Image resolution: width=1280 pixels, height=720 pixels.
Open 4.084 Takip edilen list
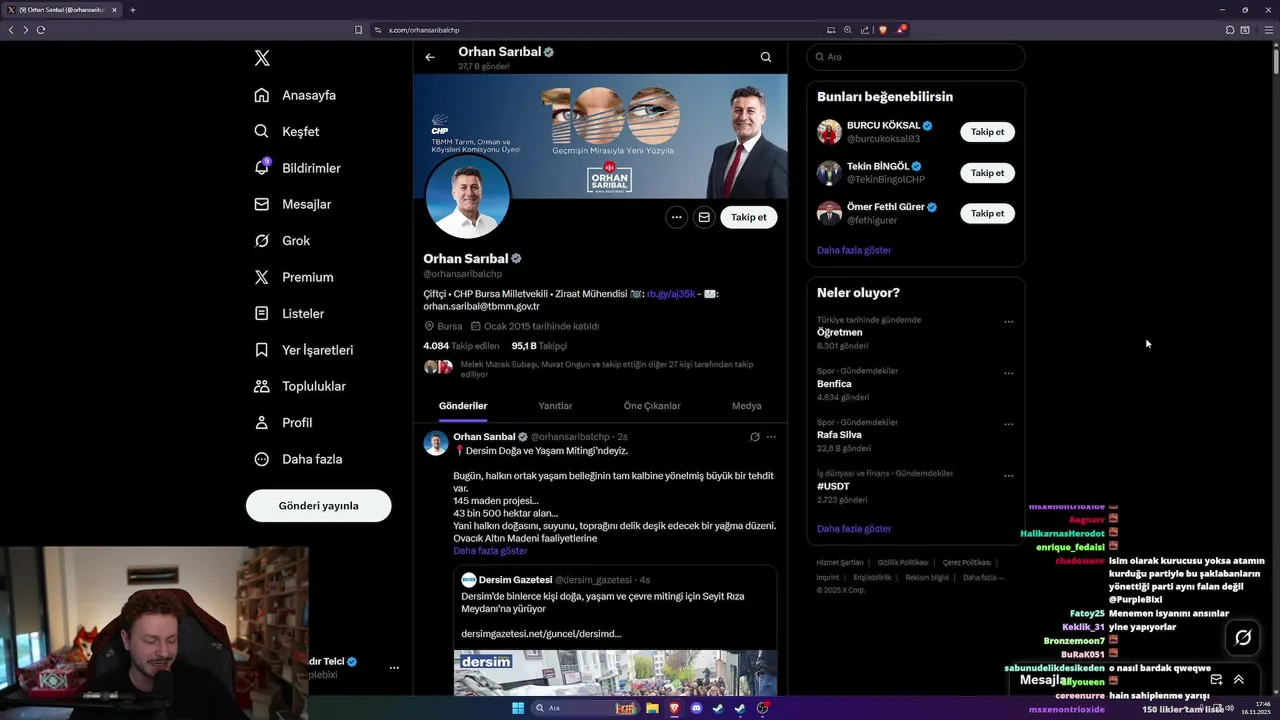point(461,346)
